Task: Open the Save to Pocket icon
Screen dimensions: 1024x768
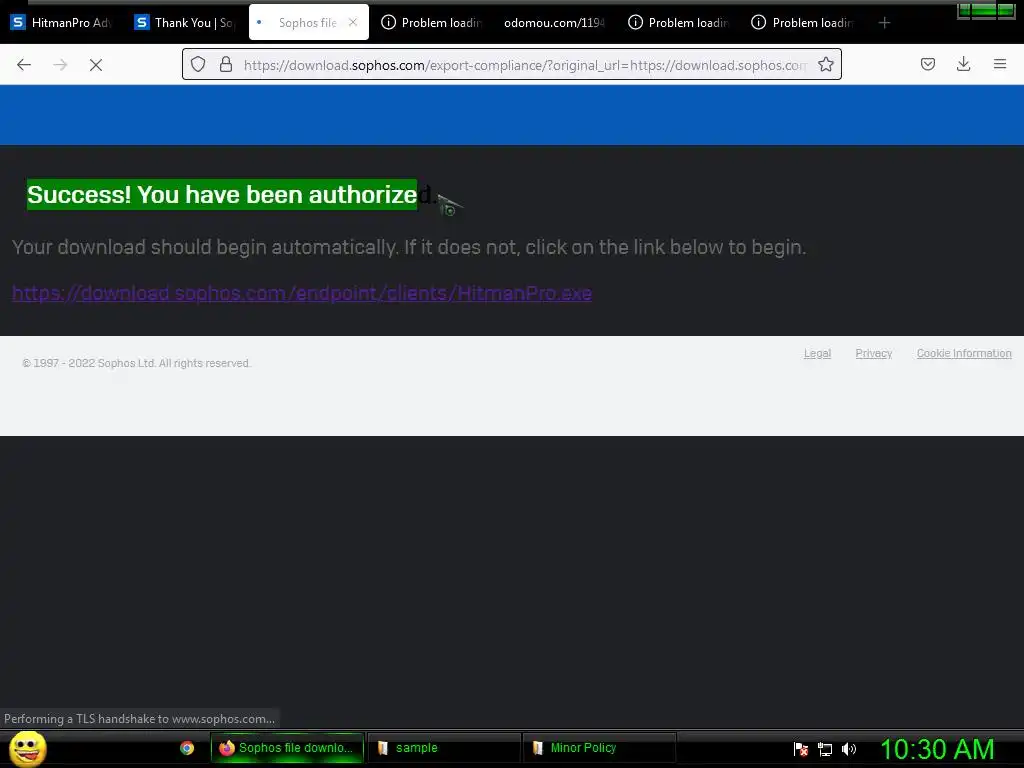Action: (927, 64)
